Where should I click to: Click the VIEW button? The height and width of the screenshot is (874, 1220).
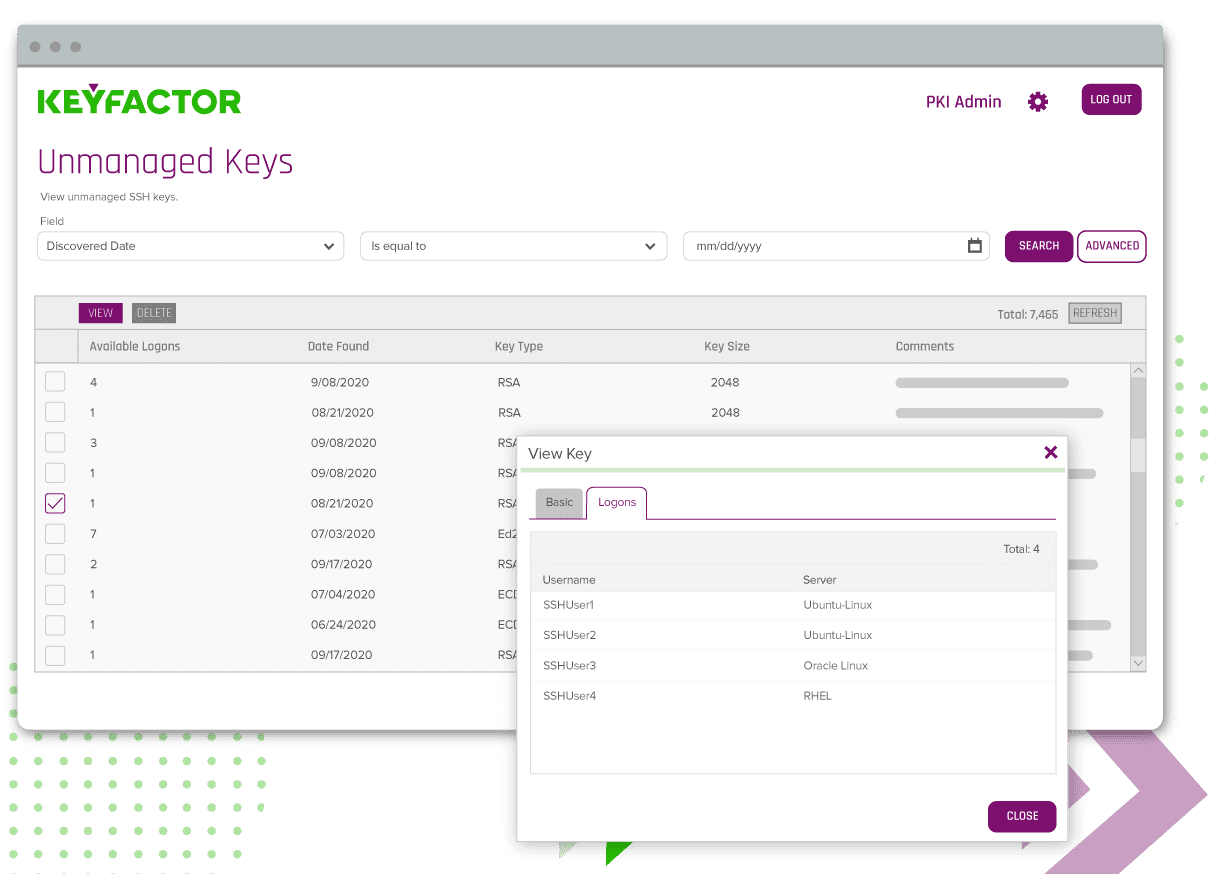(x=101, y=313)
